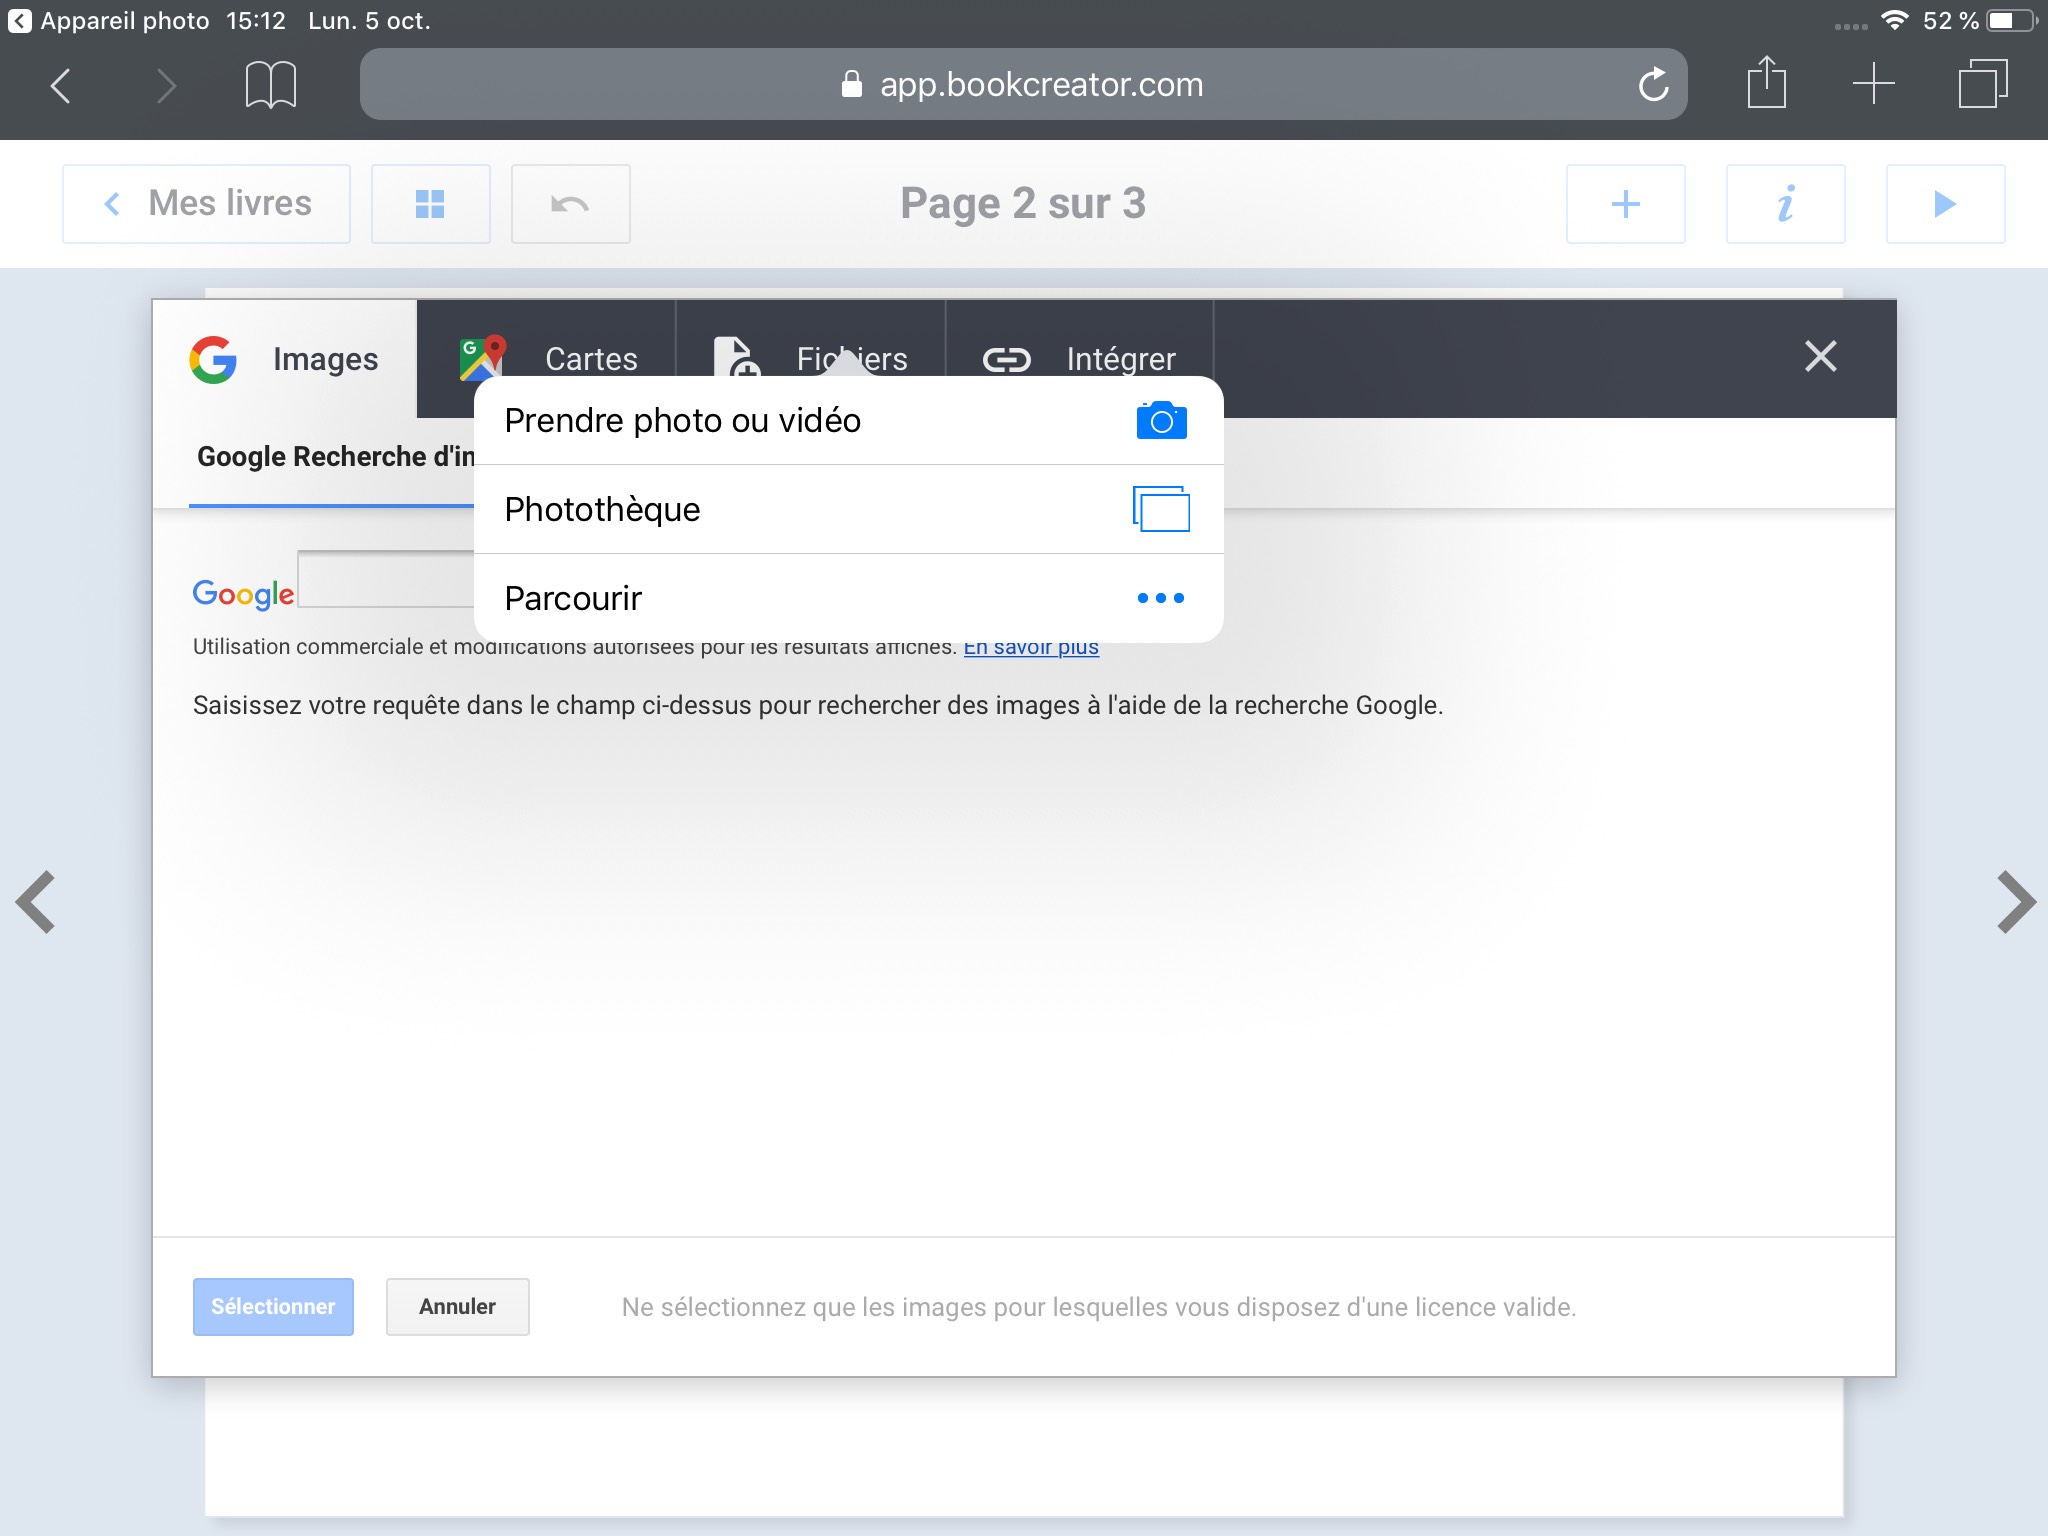
Task: Tap the Safari reload page icon
Action: tap(1653, 84)
